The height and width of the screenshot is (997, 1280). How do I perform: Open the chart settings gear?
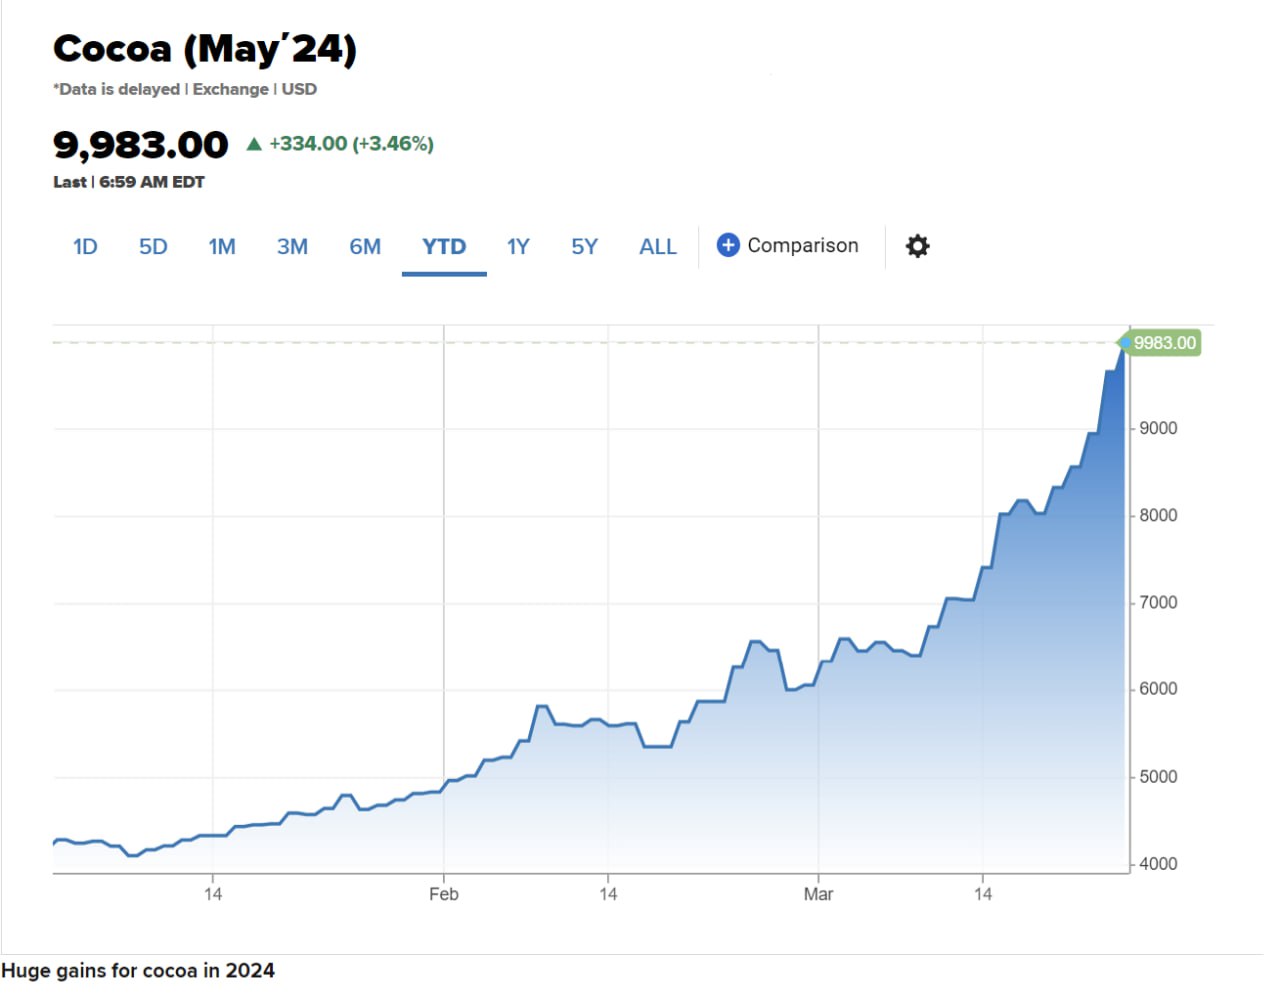pos(917,246)
